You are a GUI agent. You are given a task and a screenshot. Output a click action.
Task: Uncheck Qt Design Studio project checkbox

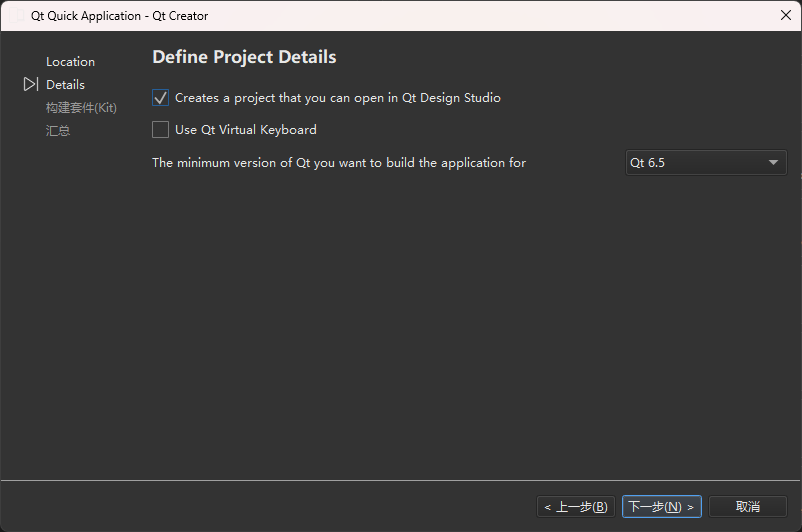161,98
